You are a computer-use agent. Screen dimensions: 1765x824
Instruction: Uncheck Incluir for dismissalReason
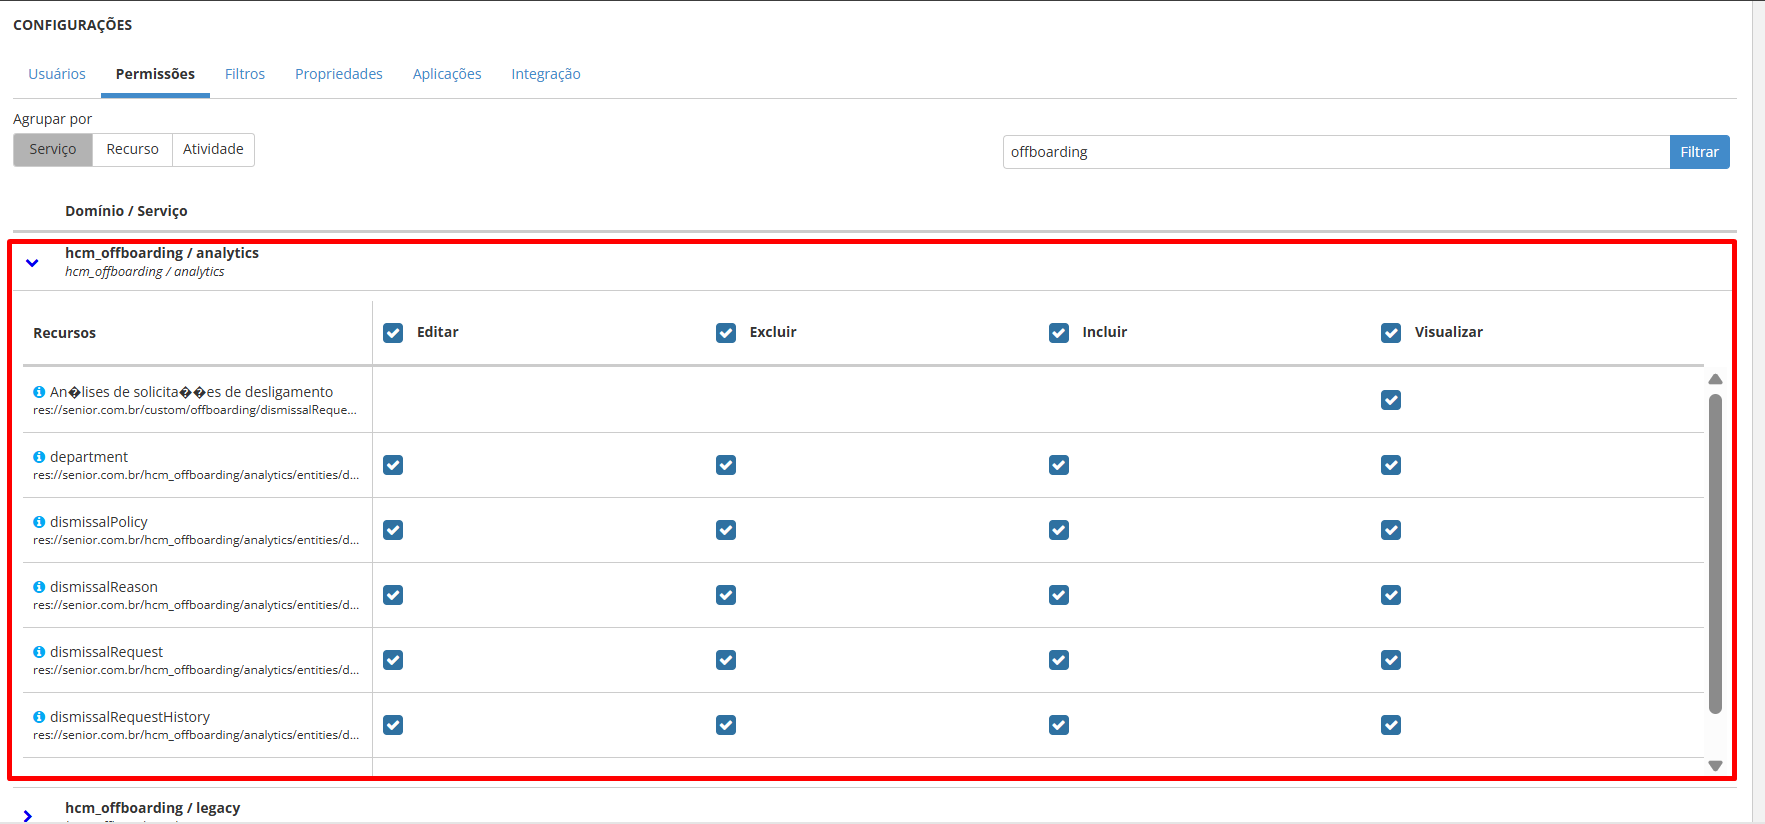tap(1059, 595)
